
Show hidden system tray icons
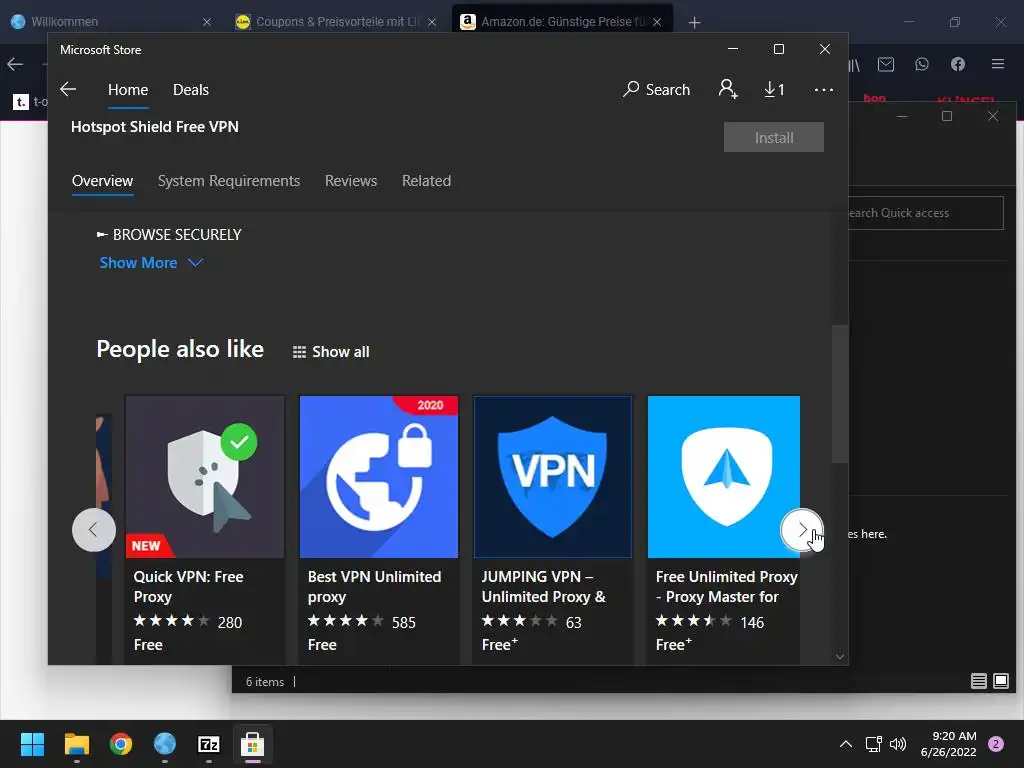[846, 744]
